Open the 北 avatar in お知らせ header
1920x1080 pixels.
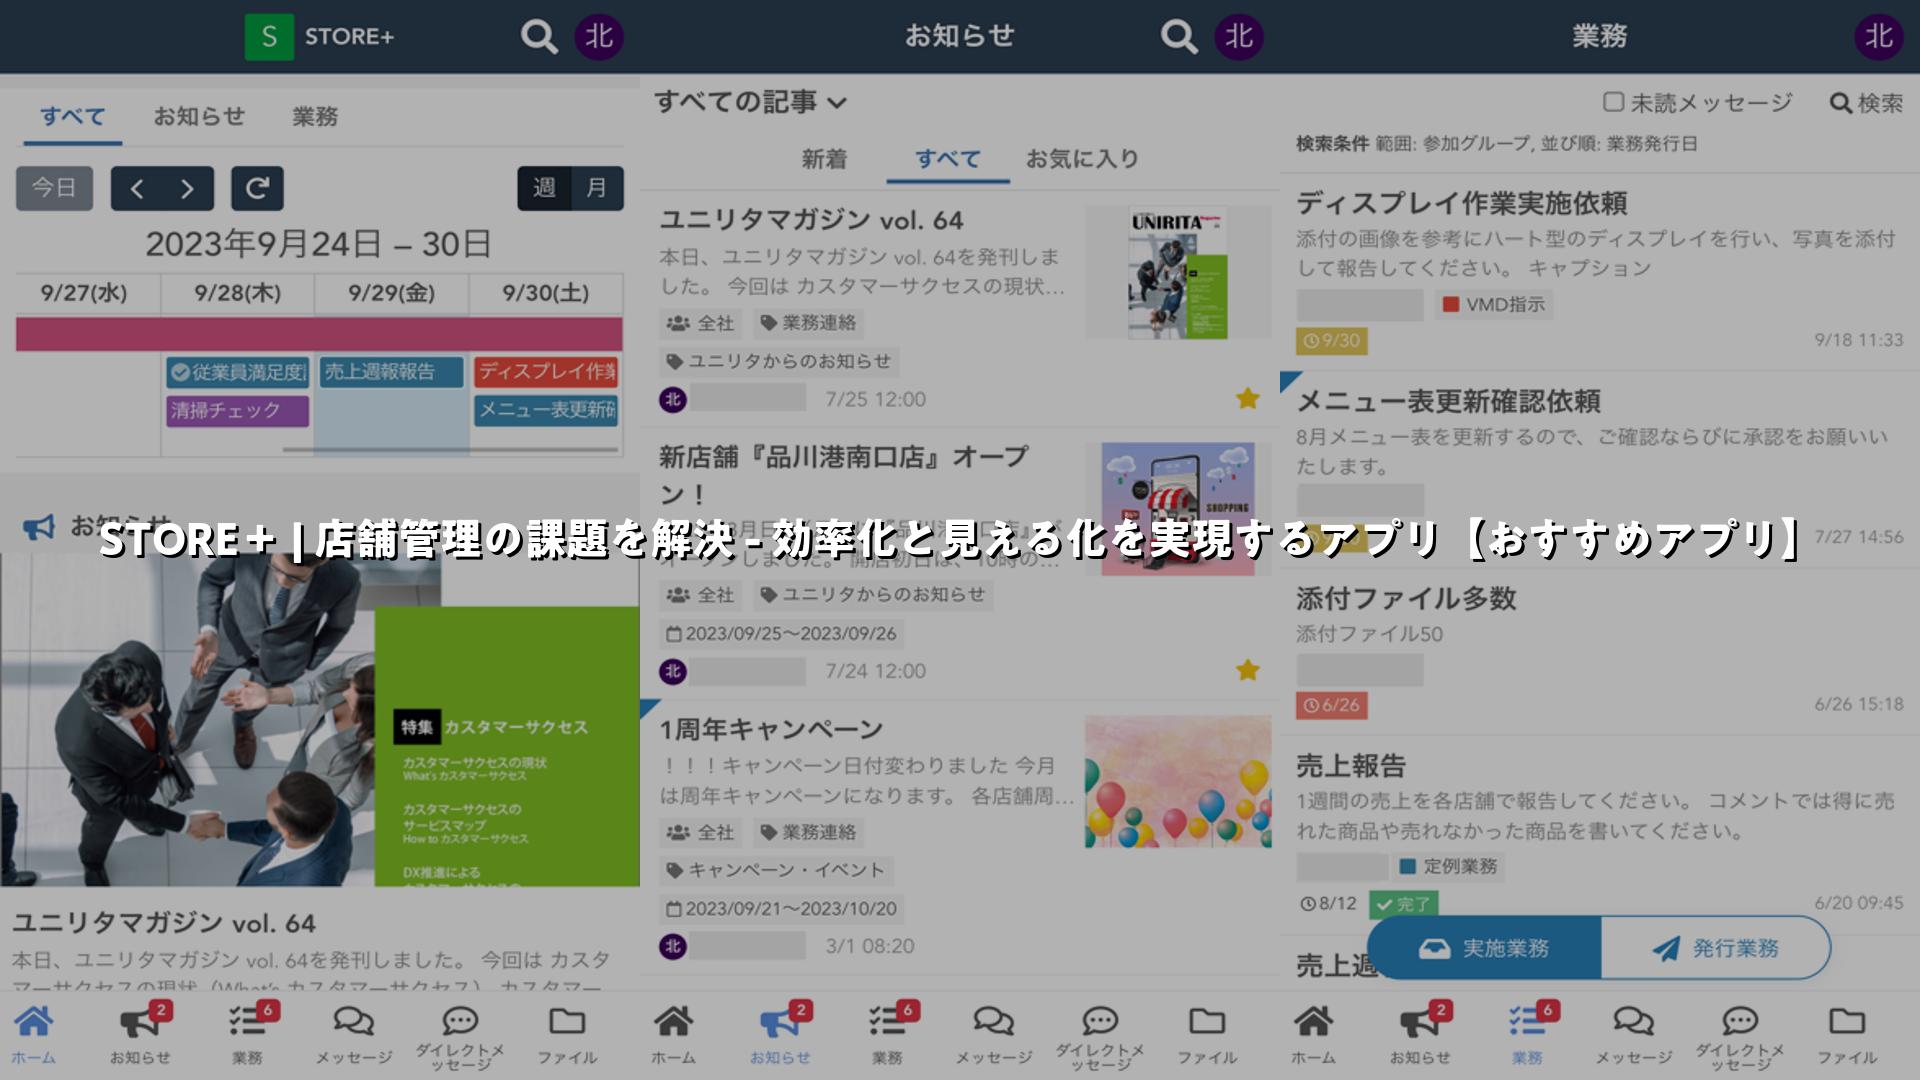[x=1239, y=37]
